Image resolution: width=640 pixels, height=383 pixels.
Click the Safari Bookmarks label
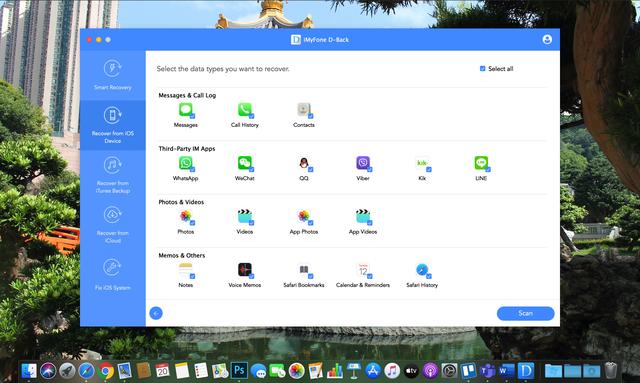[x=304, y=285]
